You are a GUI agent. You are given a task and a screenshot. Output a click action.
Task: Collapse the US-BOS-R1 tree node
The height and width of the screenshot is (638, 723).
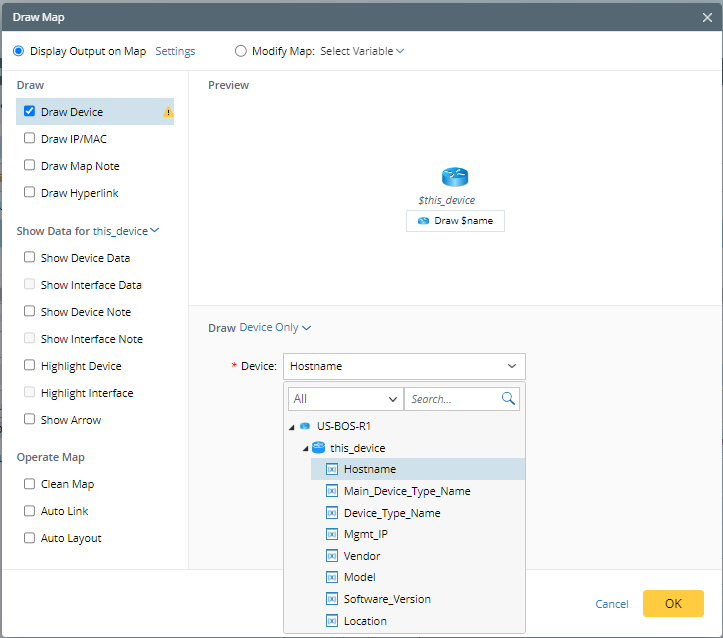pos(292,427)
